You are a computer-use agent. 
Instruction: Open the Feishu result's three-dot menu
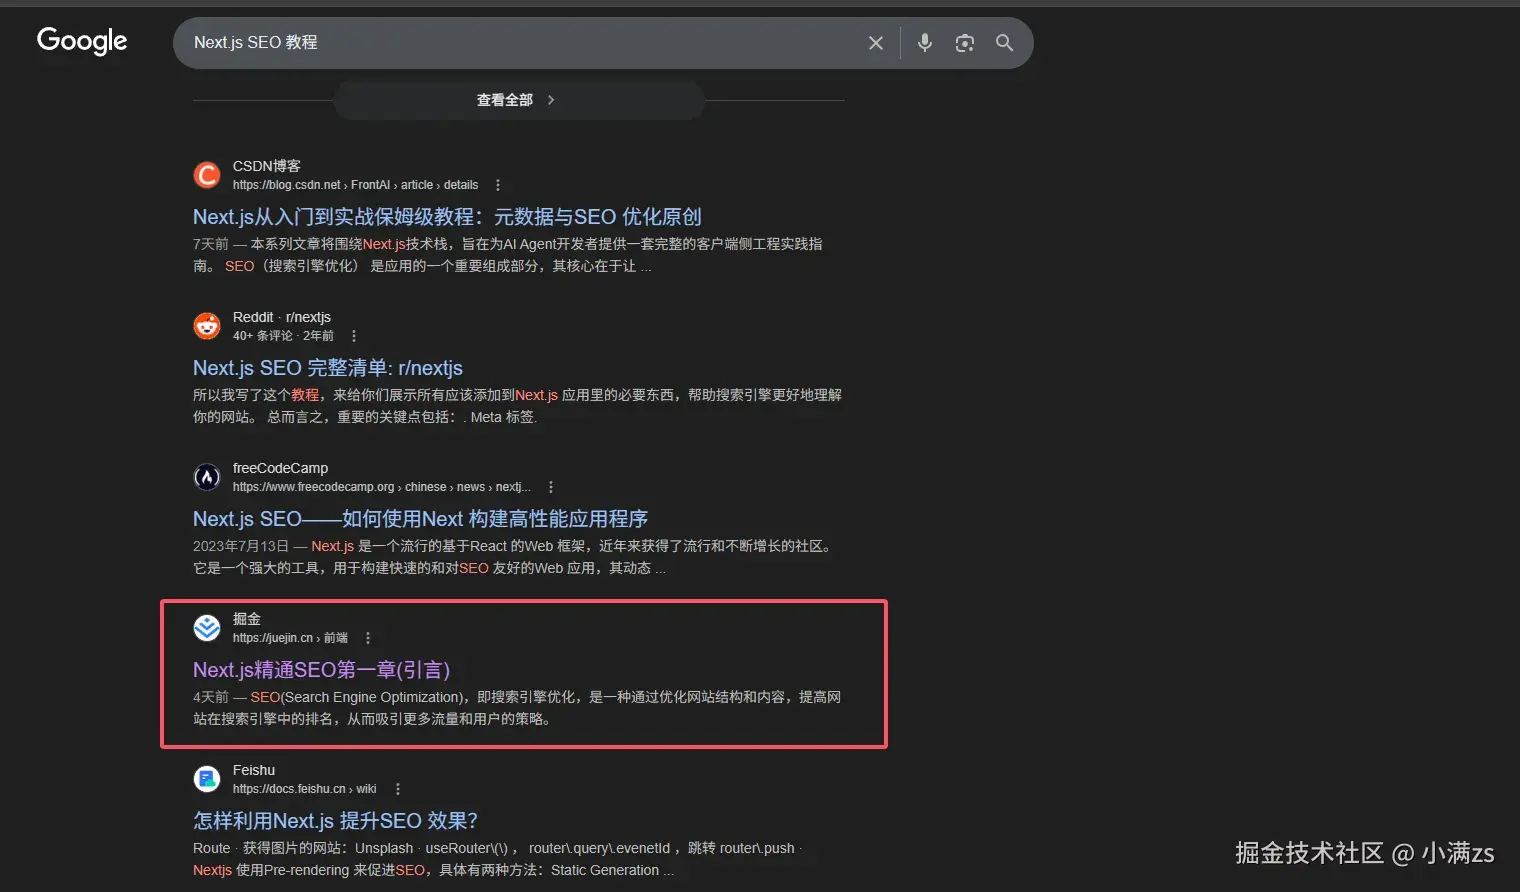point(398,789)
